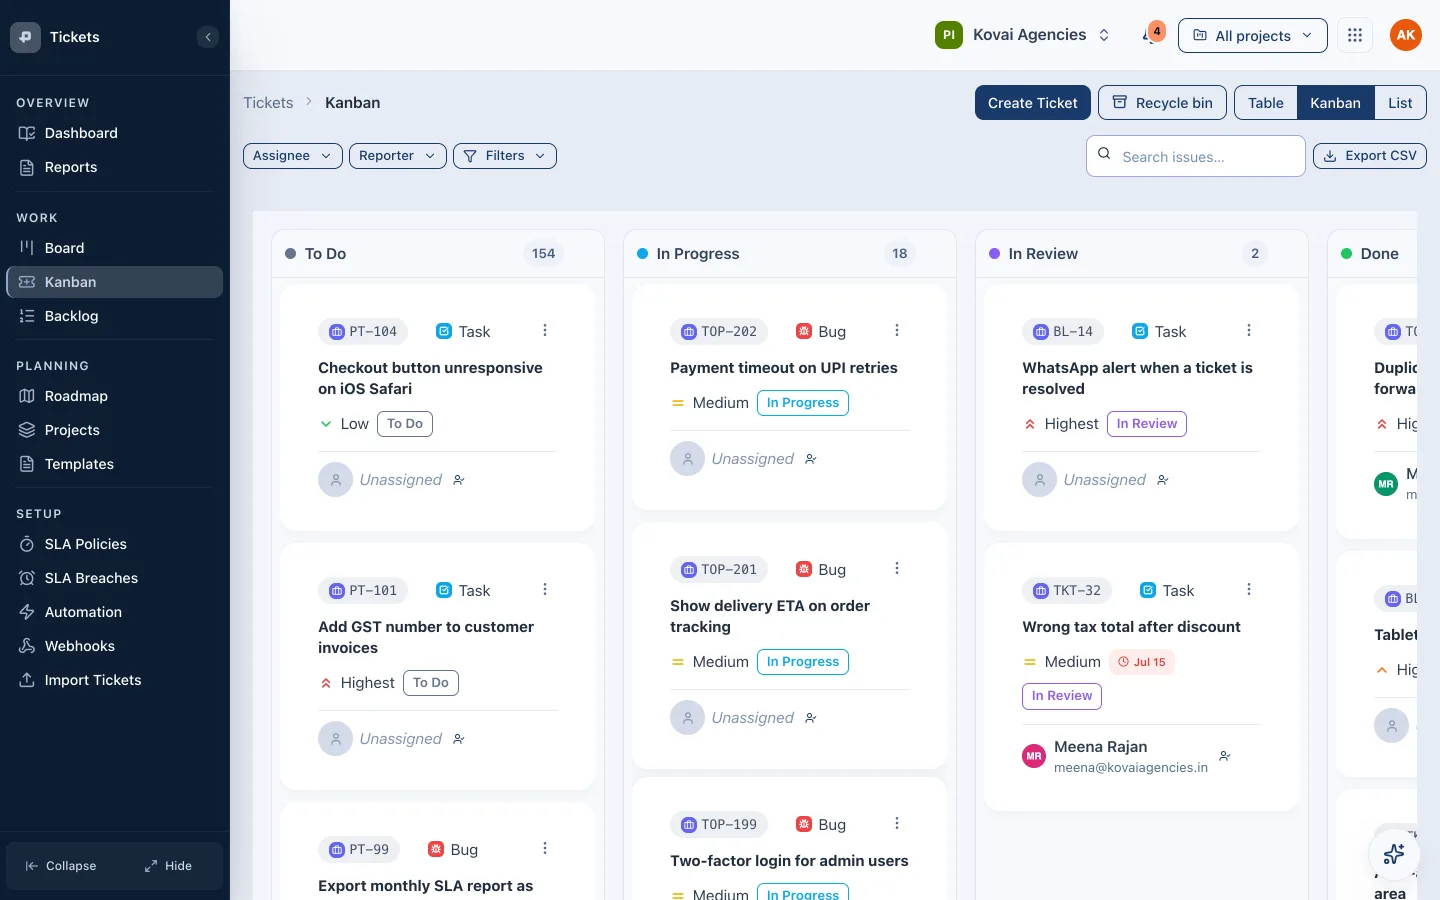This screenshot has height=900, width=1440.
Task: Select the Kanban view tab
Action: [1336, 103]
